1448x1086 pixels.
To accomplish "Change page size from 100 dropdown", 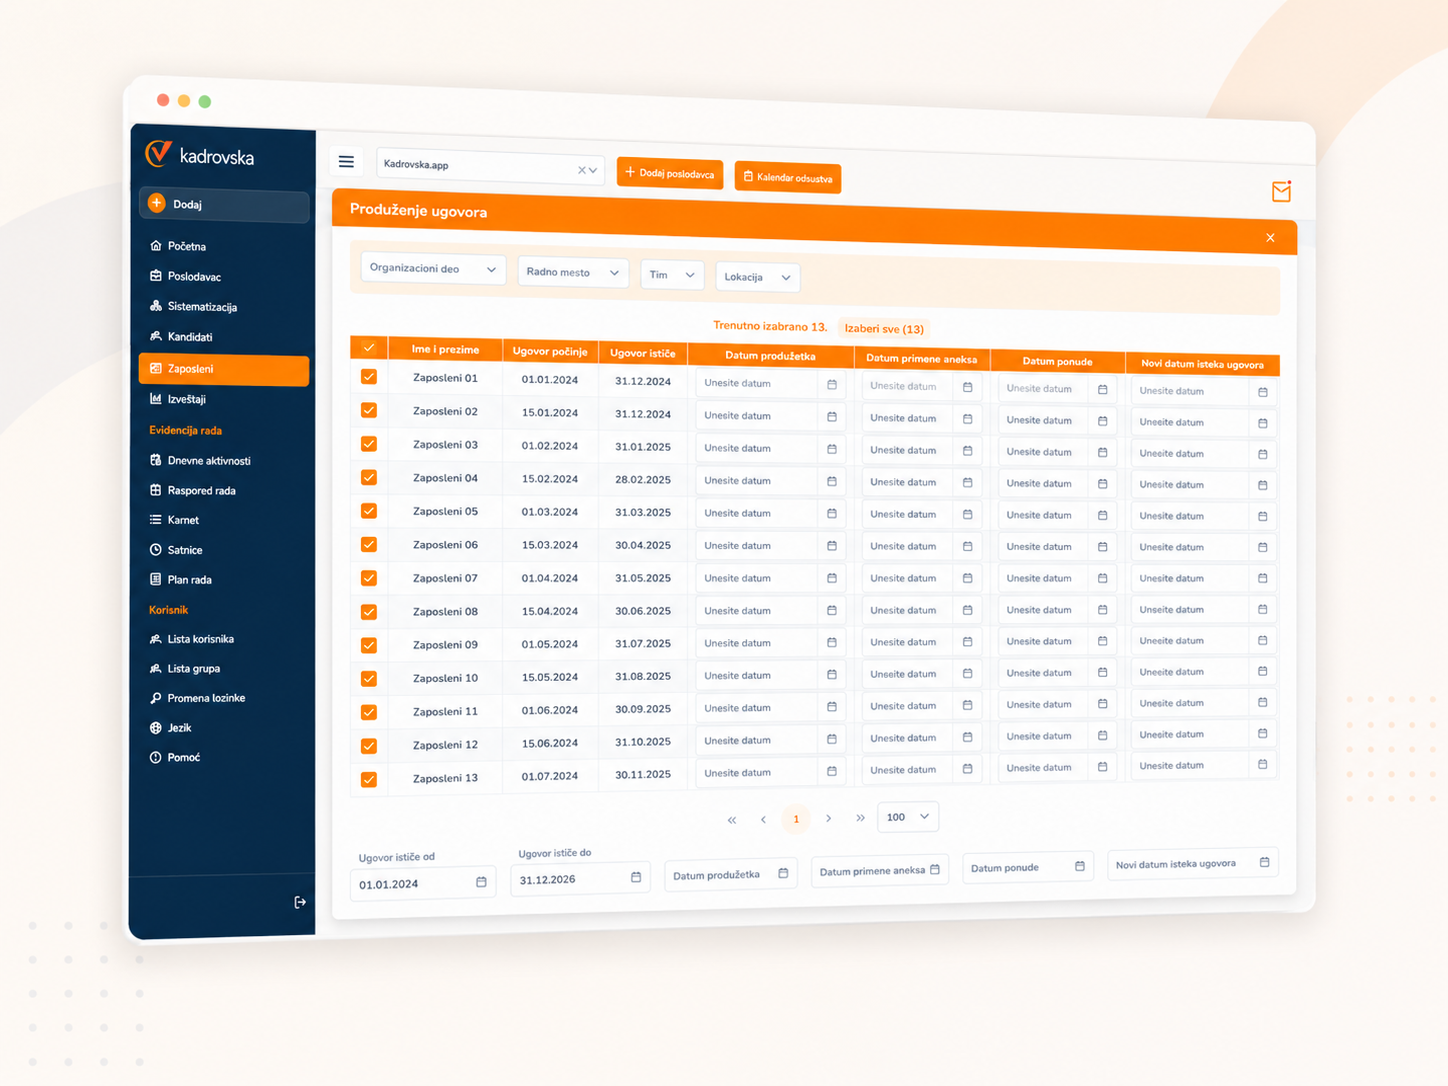I will click(x=908, y=817).
